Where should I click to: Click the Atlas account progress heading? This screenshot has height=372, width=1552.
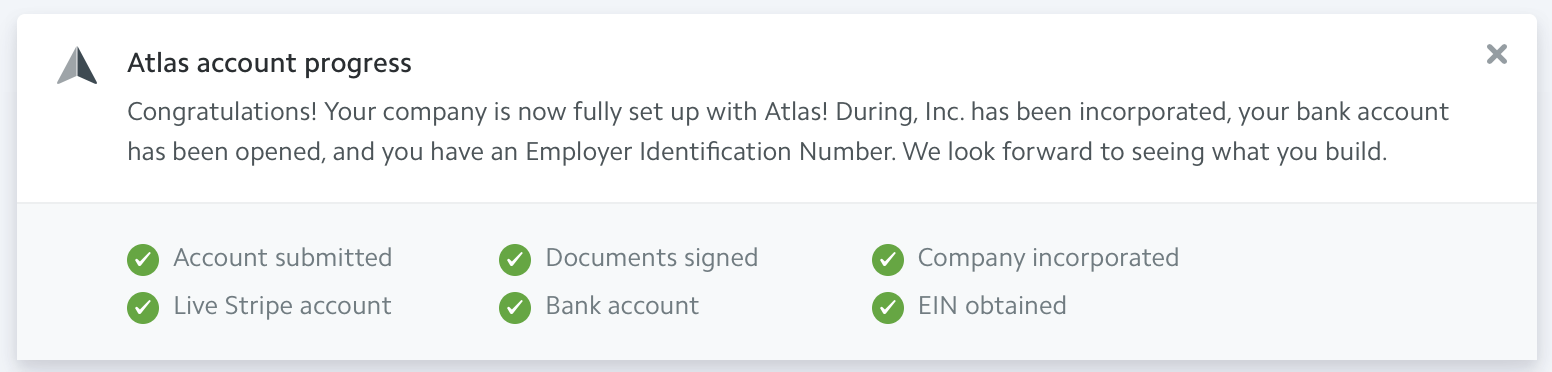click(270, 64)
